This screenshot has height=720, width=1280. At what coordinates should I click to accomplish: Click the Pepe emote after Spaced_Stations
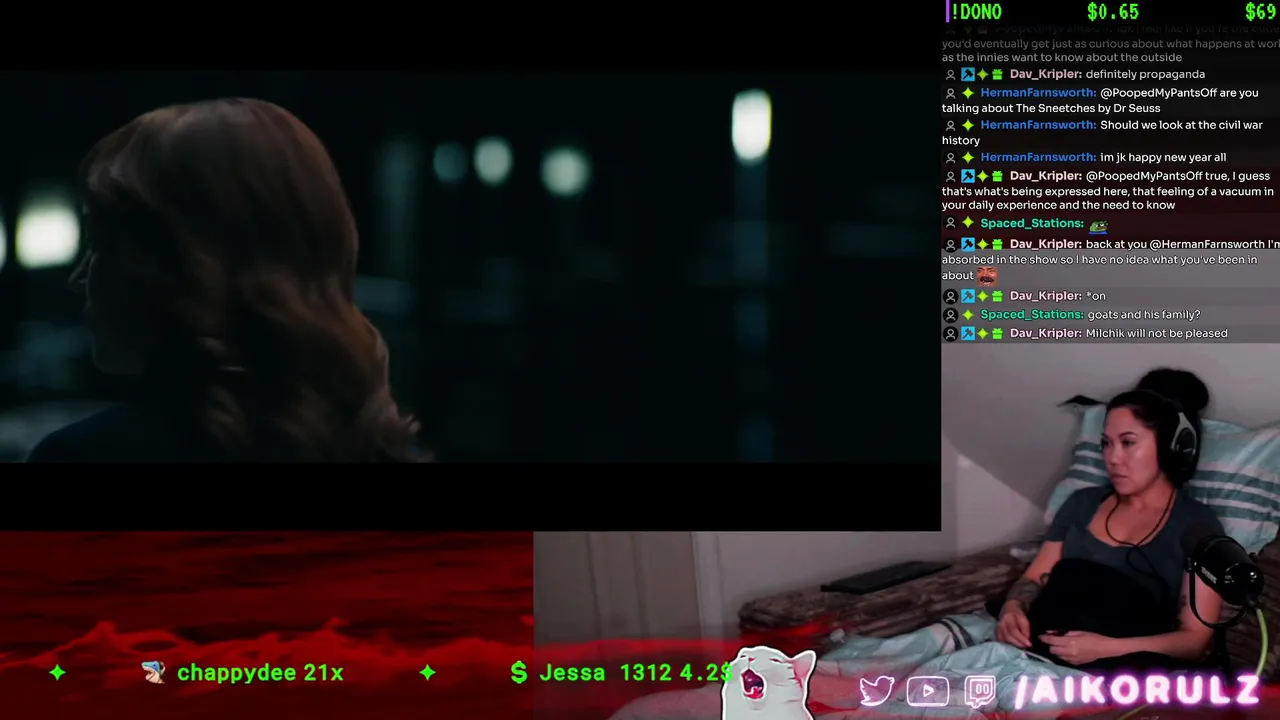1098,224
